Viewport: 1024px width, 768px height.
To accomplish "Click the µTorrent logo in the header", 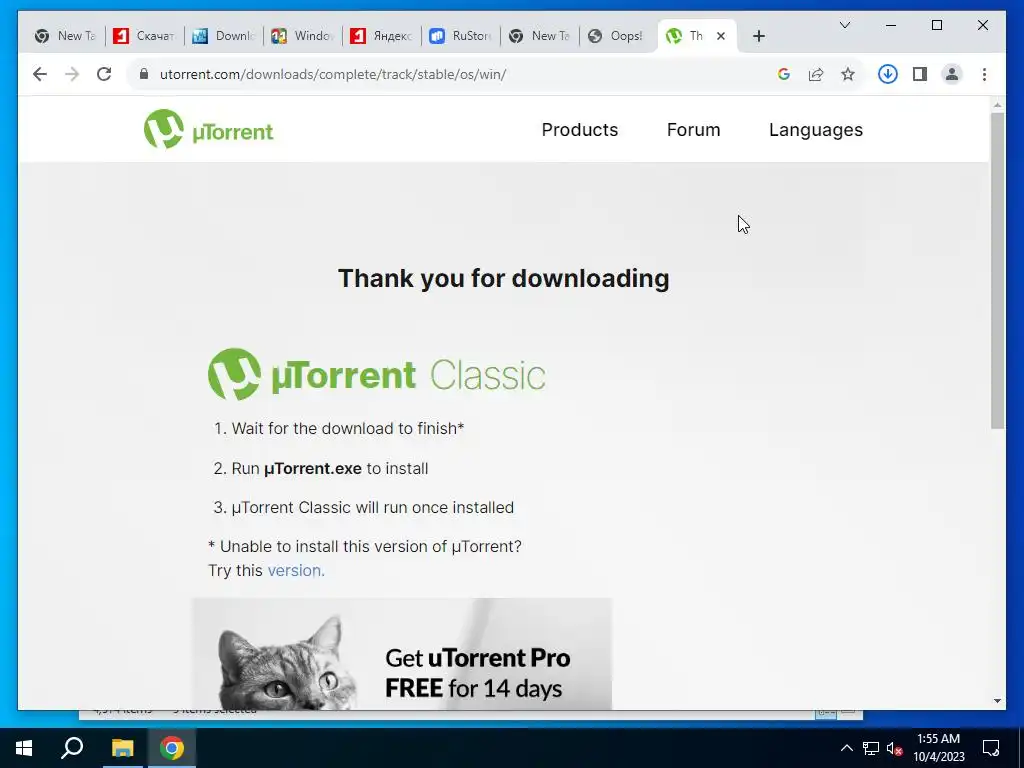I will click(x=208, y=129).
